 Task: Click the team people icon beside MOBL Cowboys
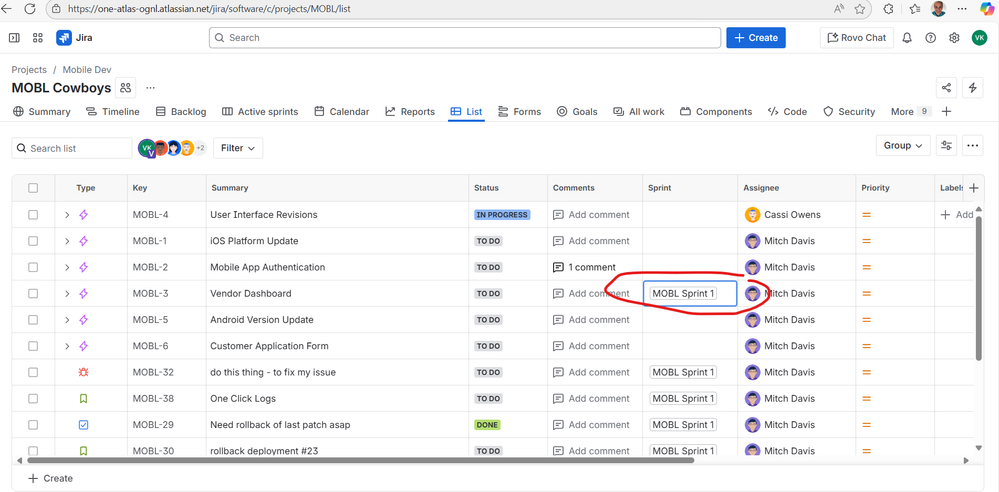[126, 87]
